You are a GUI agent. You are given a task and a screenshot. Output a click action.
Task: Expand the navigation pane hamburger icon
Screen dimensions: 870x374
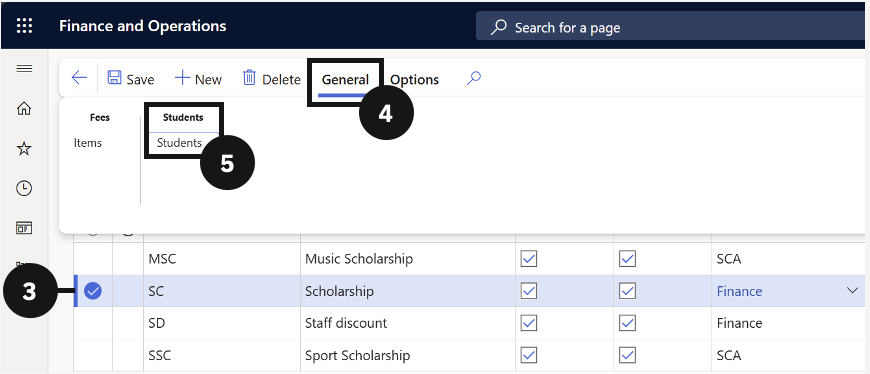[x=24, y=69]
